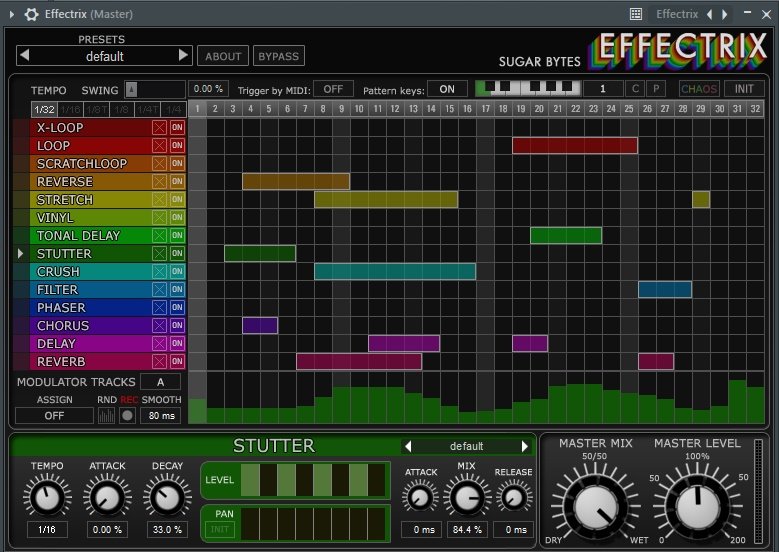Click the P paste pattern button

click(656, 89)
